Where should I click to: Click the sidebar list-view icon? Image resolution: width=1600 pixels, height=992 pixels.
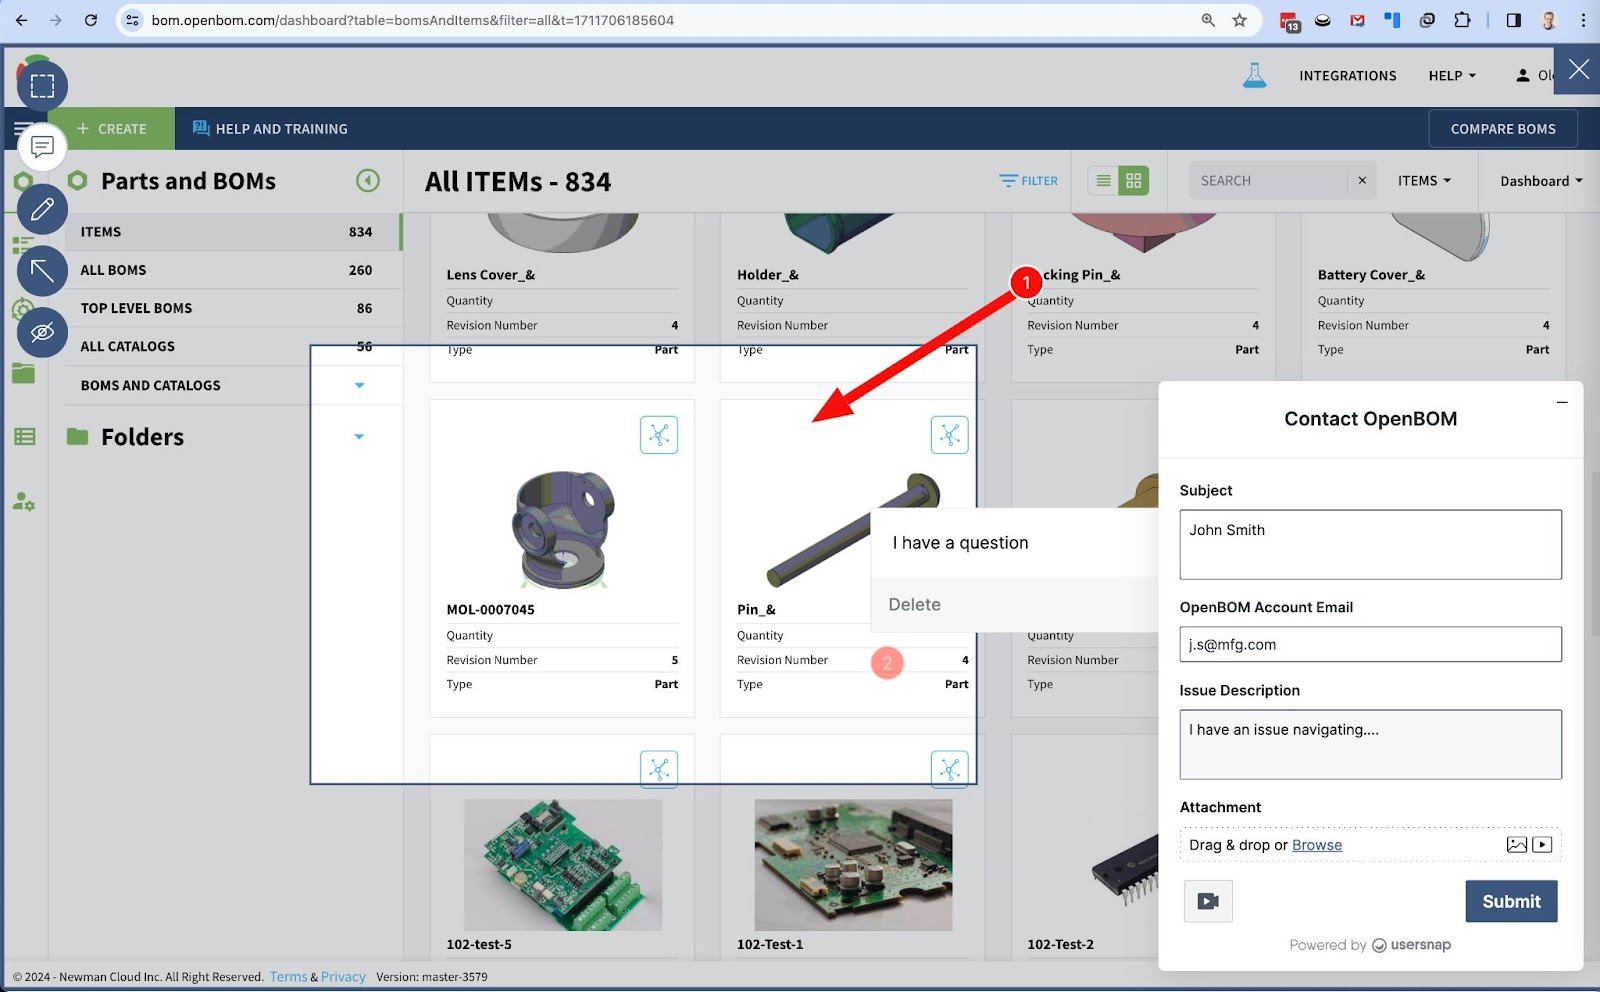tap(24, 437)
